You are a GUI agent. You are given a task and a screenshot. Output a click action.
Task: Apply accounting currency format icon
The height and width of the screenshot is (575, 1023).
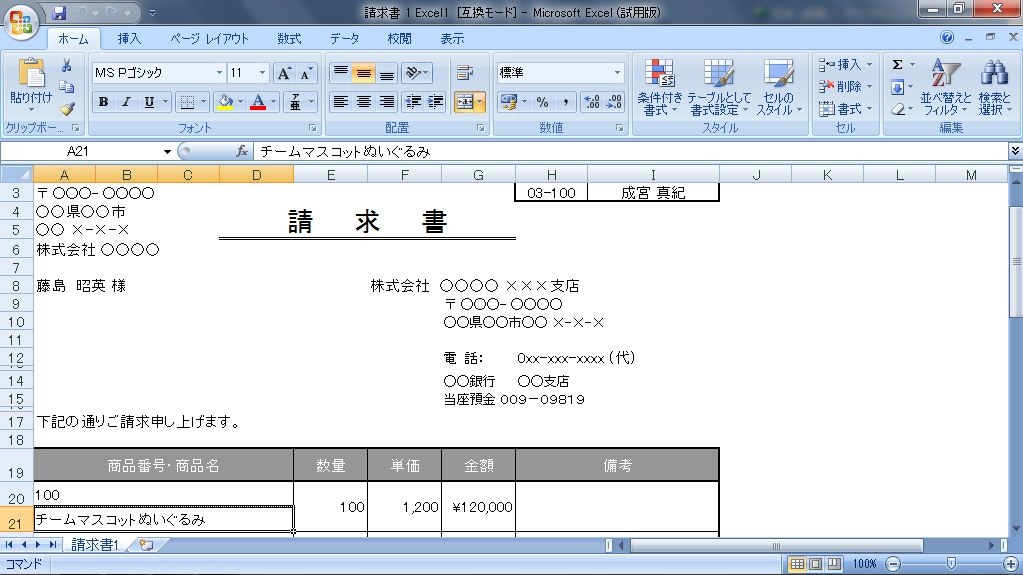(508, 102)
